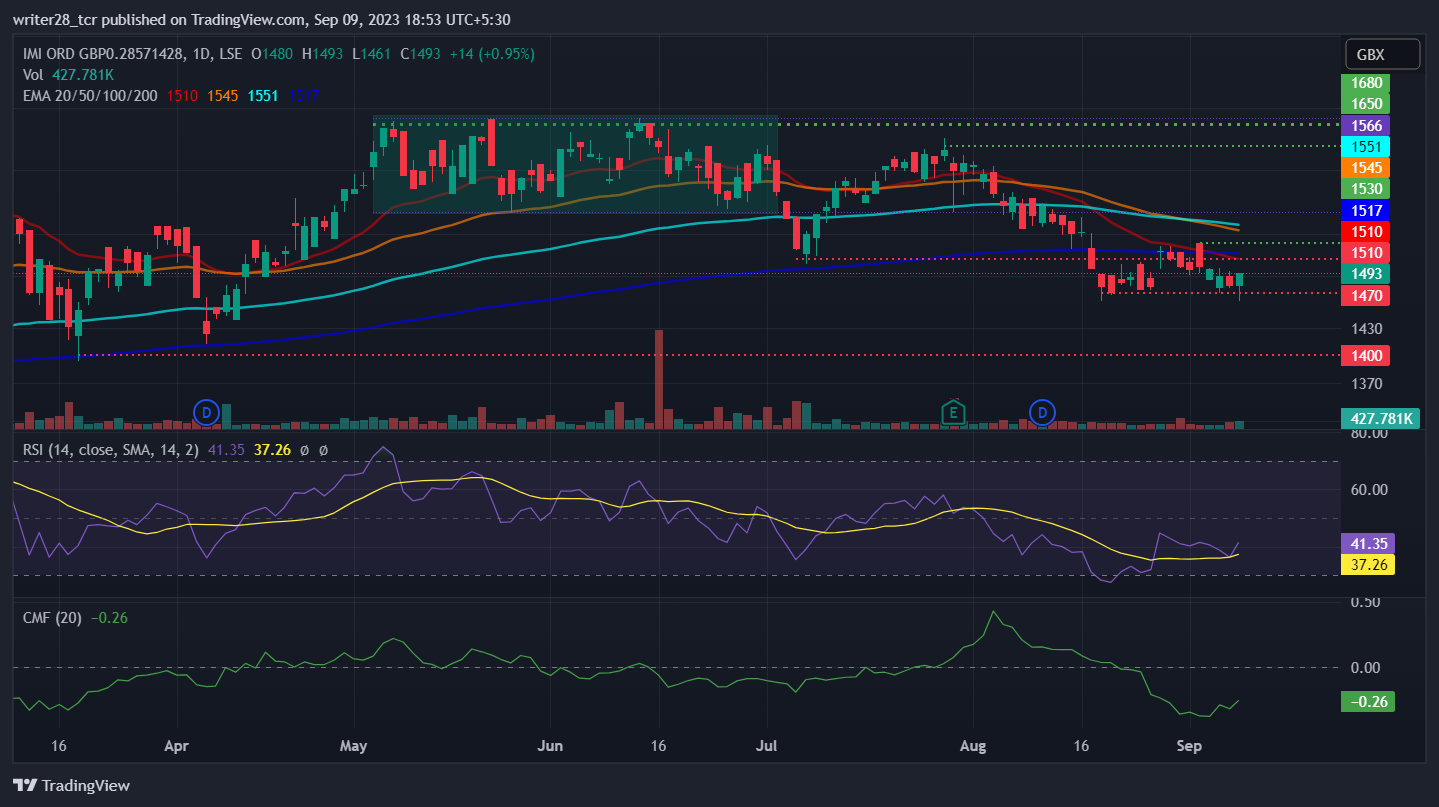Click the dividend D marker in mid August
The width and height of the screenshot is (1439, 807).
pos(1043,411)
